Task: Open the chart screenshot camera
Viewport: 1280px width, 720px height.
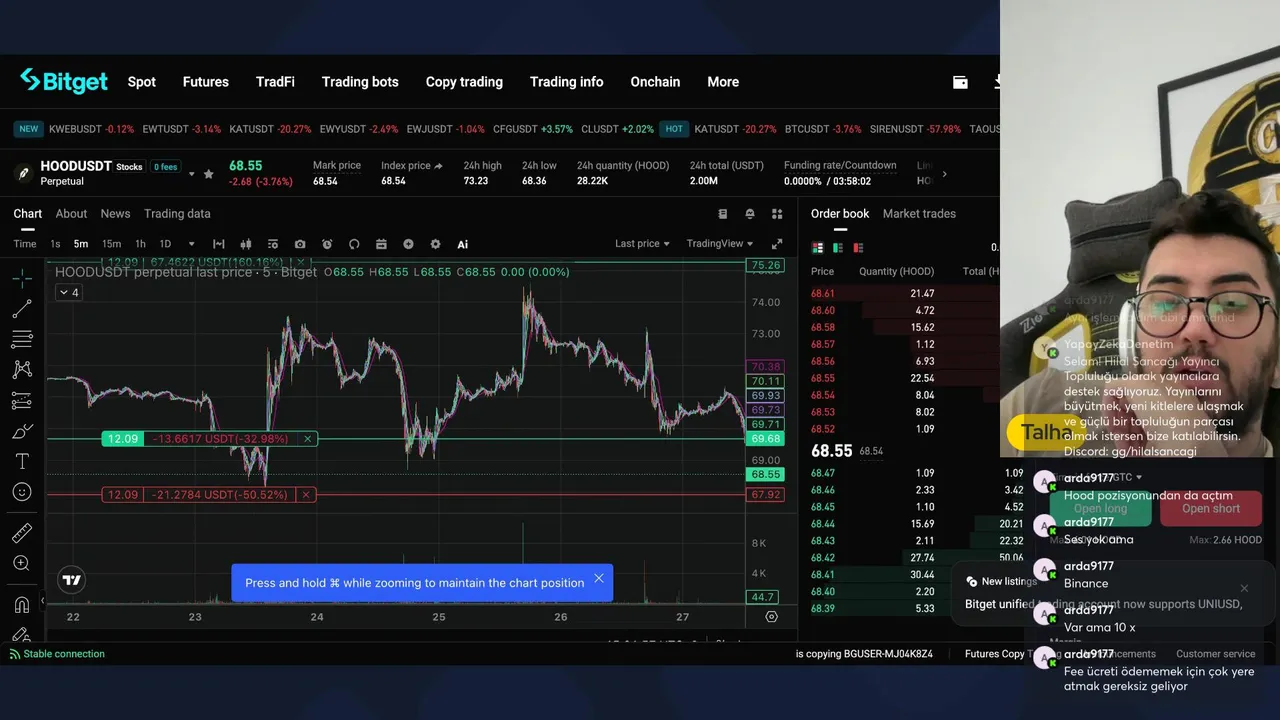Action: pyautogui.click(x=300, y=244)
